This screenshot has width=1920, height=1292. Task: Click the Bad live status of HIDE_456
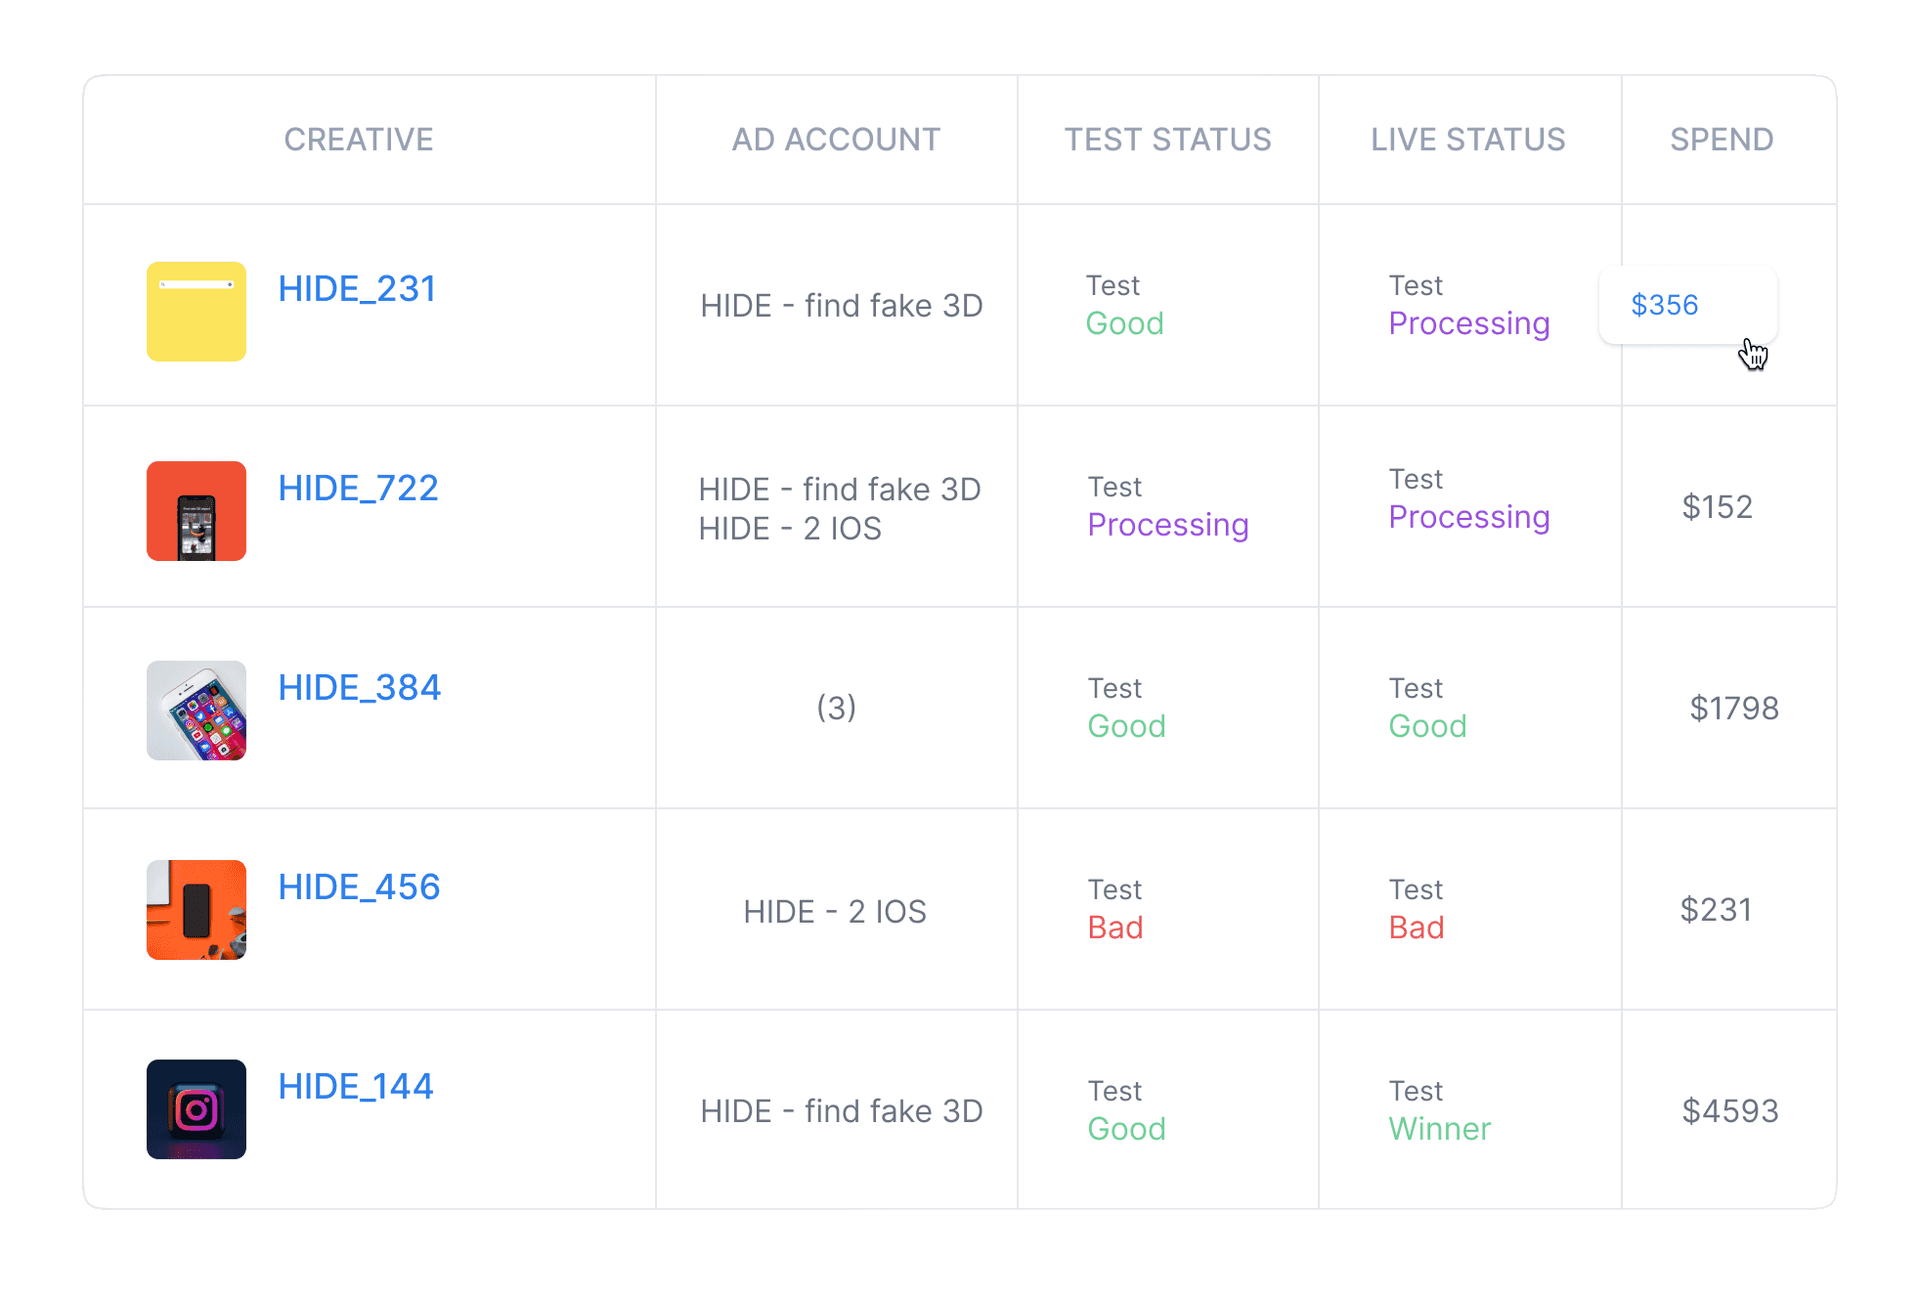pyautogui.click(x=1416, y=928)
